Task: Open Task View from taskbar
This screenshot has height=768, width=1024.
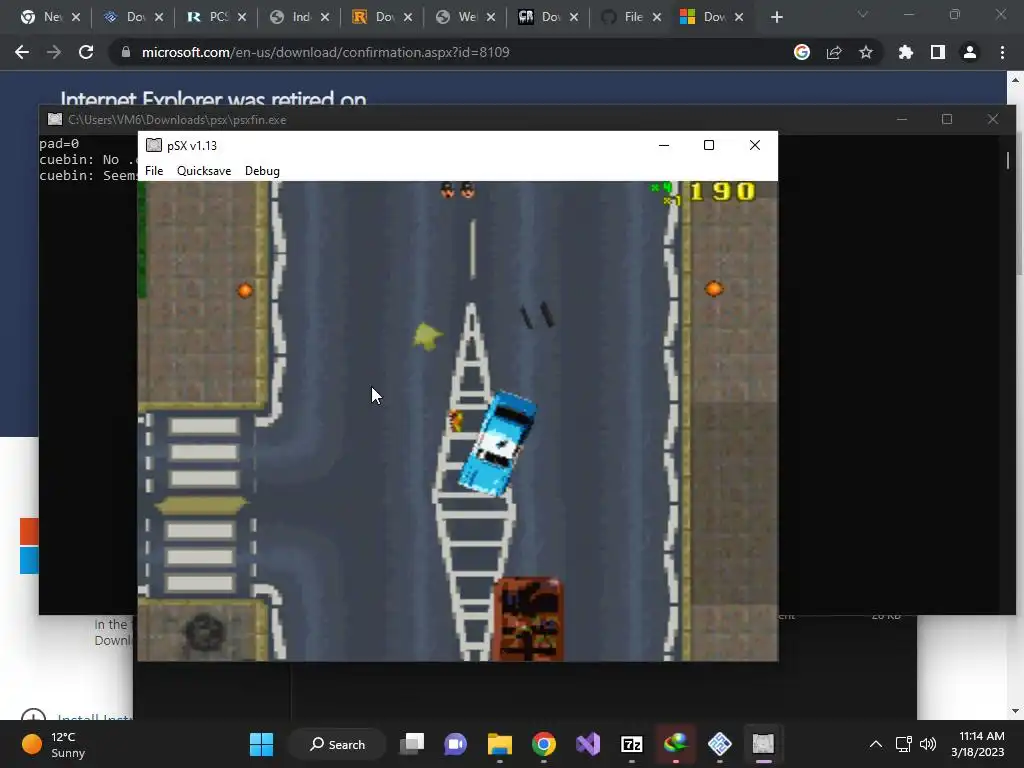Action: (412, 744)
